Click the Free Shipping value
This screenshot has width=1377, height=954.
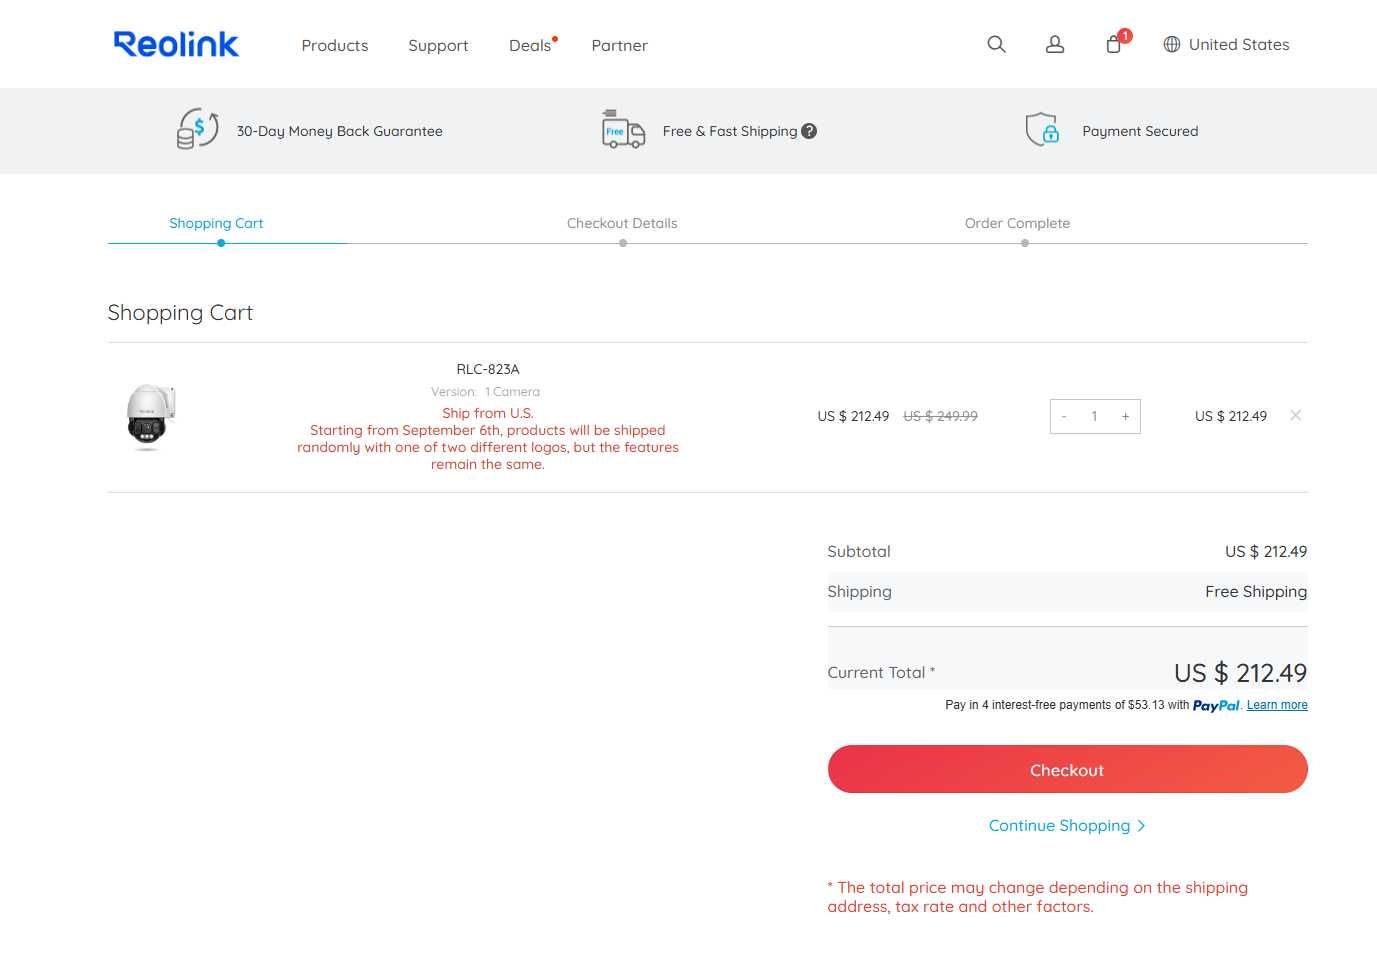point(1256,591)
